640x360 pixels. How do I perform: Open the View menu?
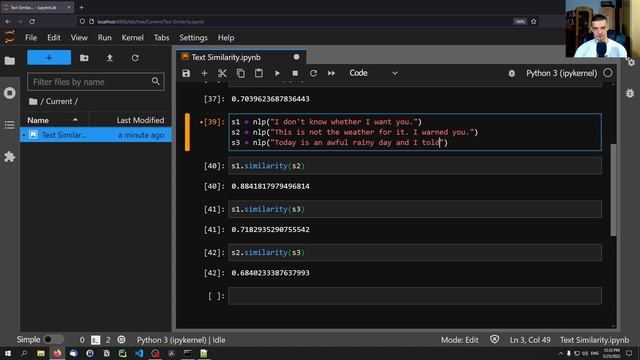tap(79, 38)
